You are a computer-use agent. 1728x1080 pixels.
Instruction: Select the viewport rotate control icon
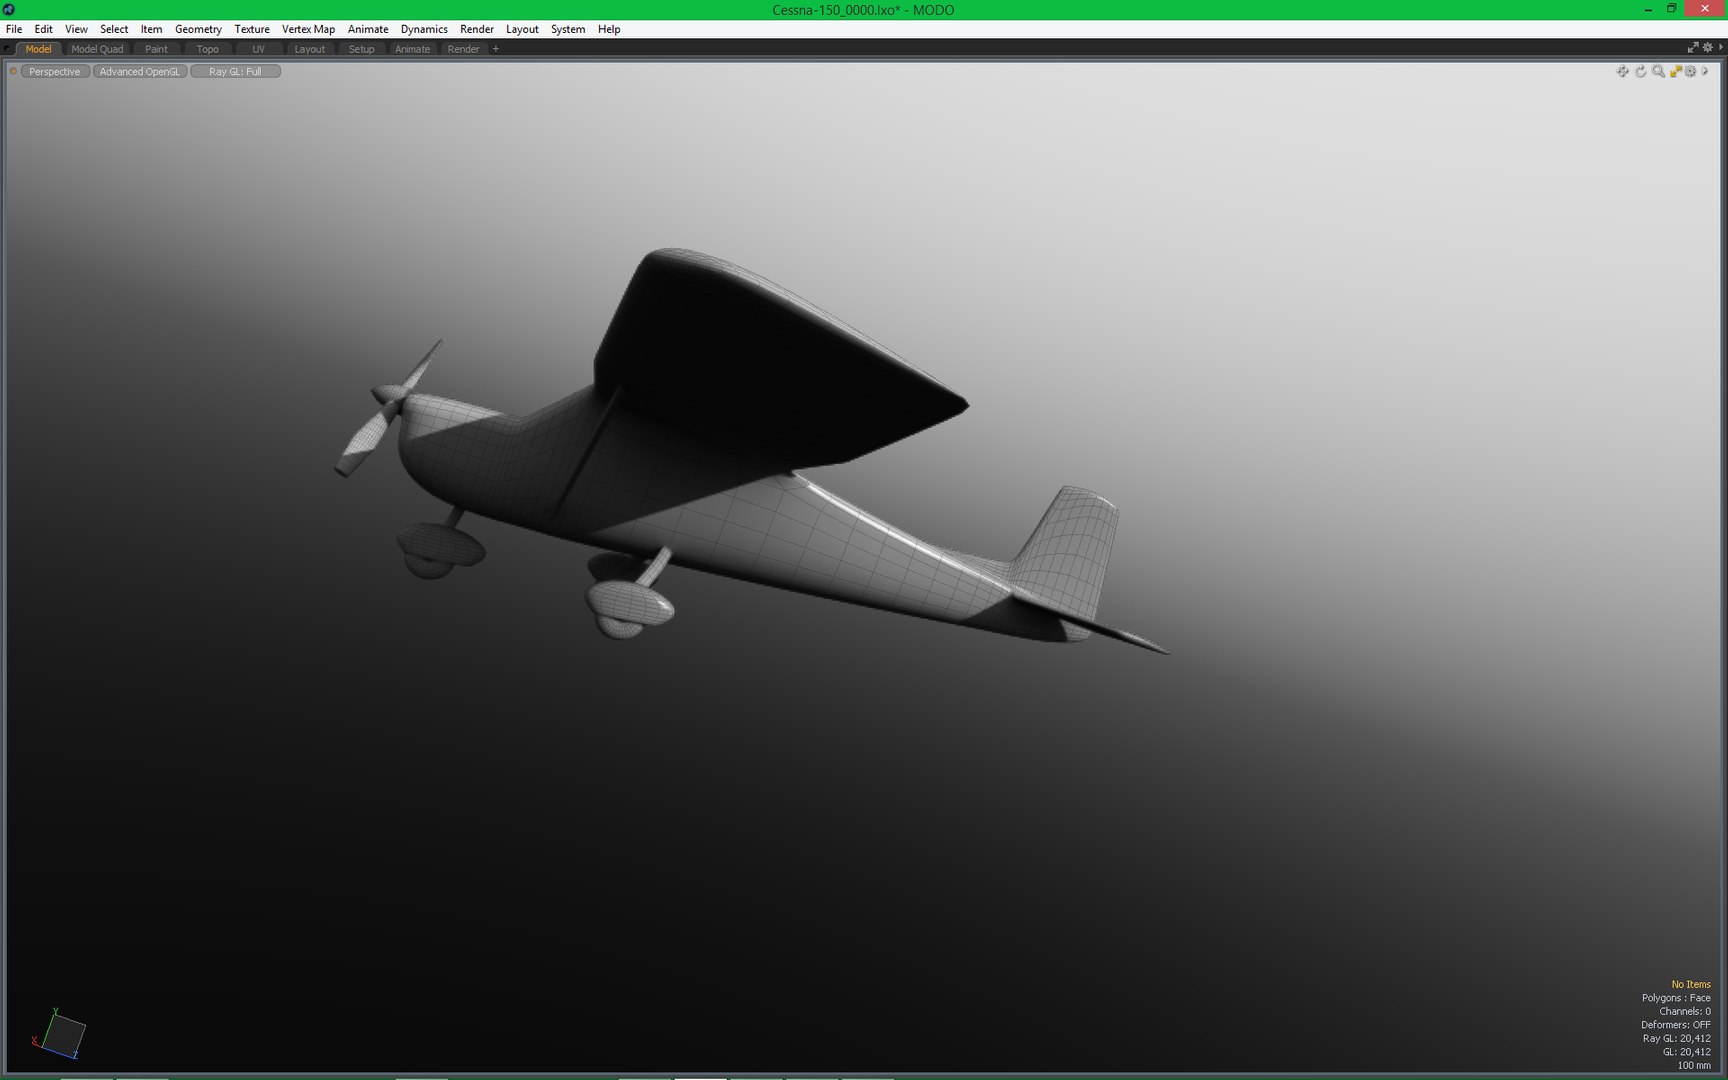tap(1640, 71)
